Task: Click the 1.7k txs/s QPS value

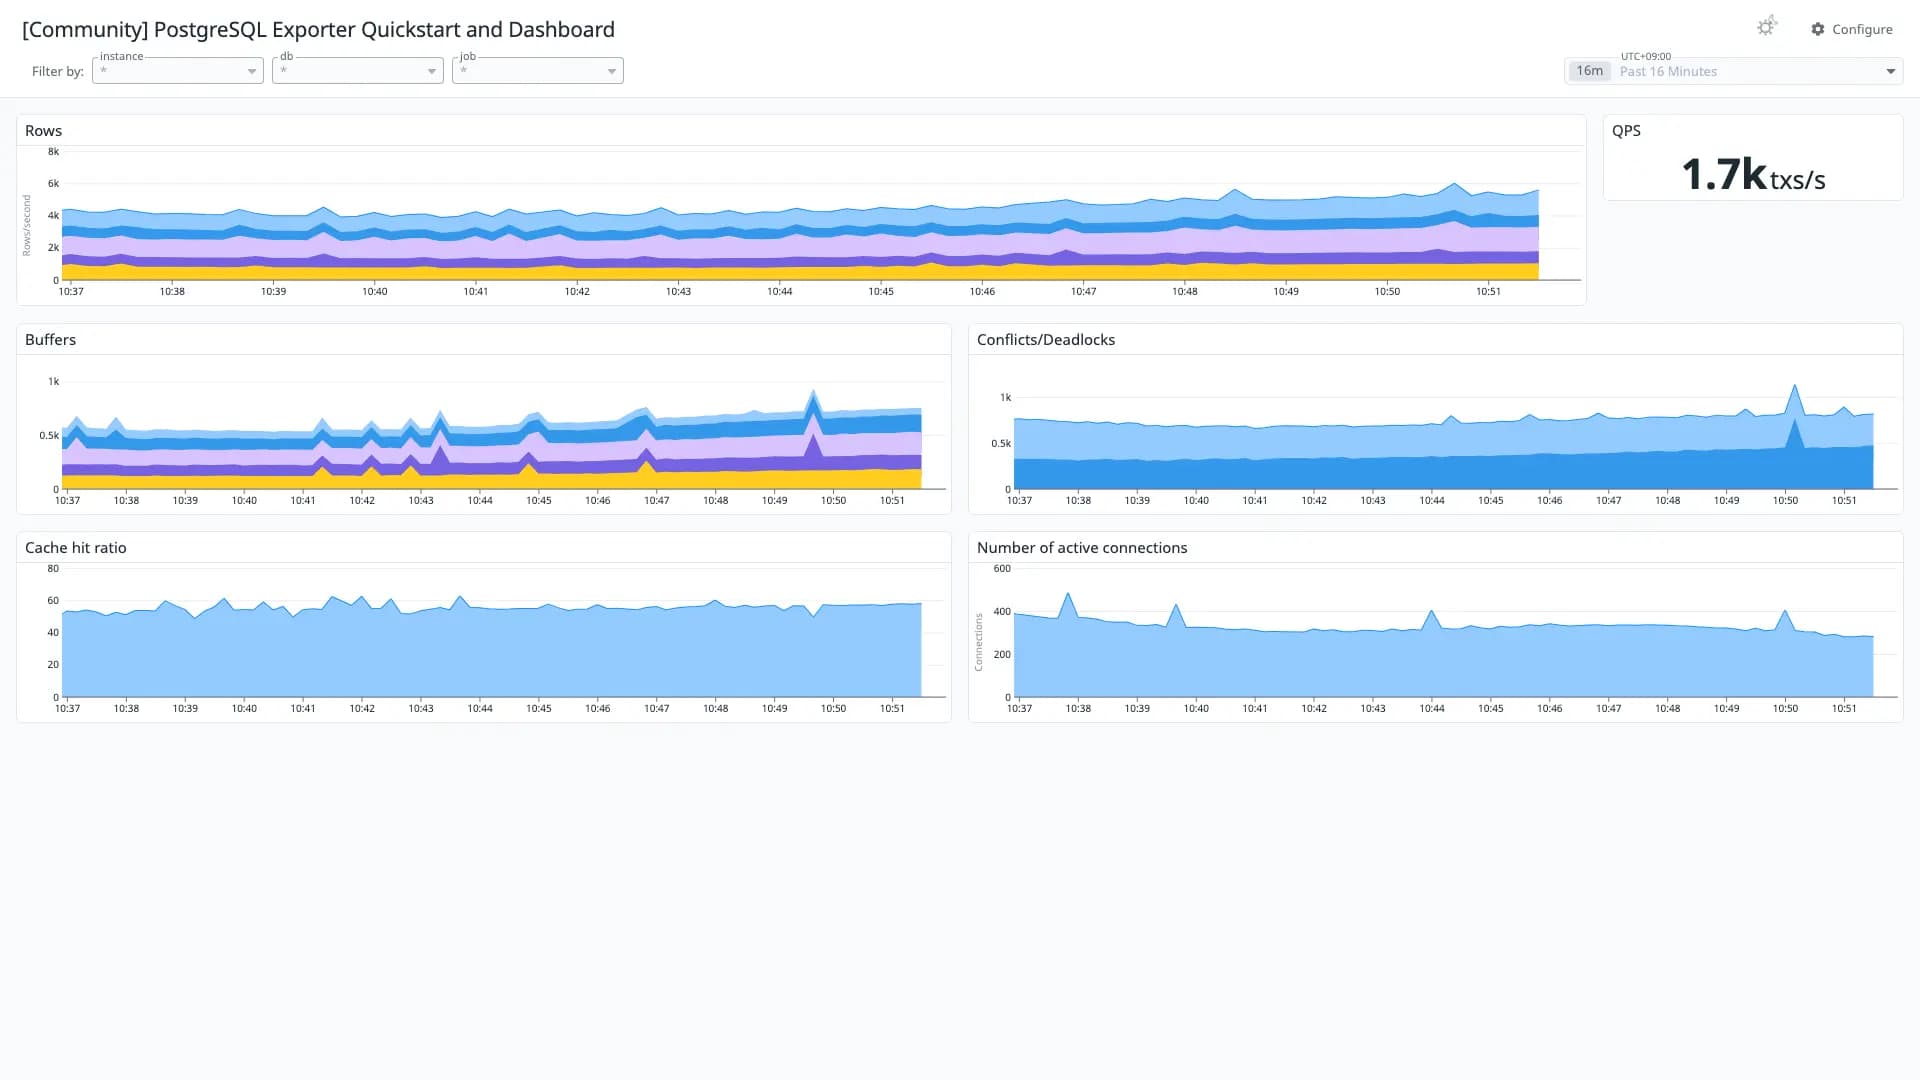Action: [x=1753, y=175]
